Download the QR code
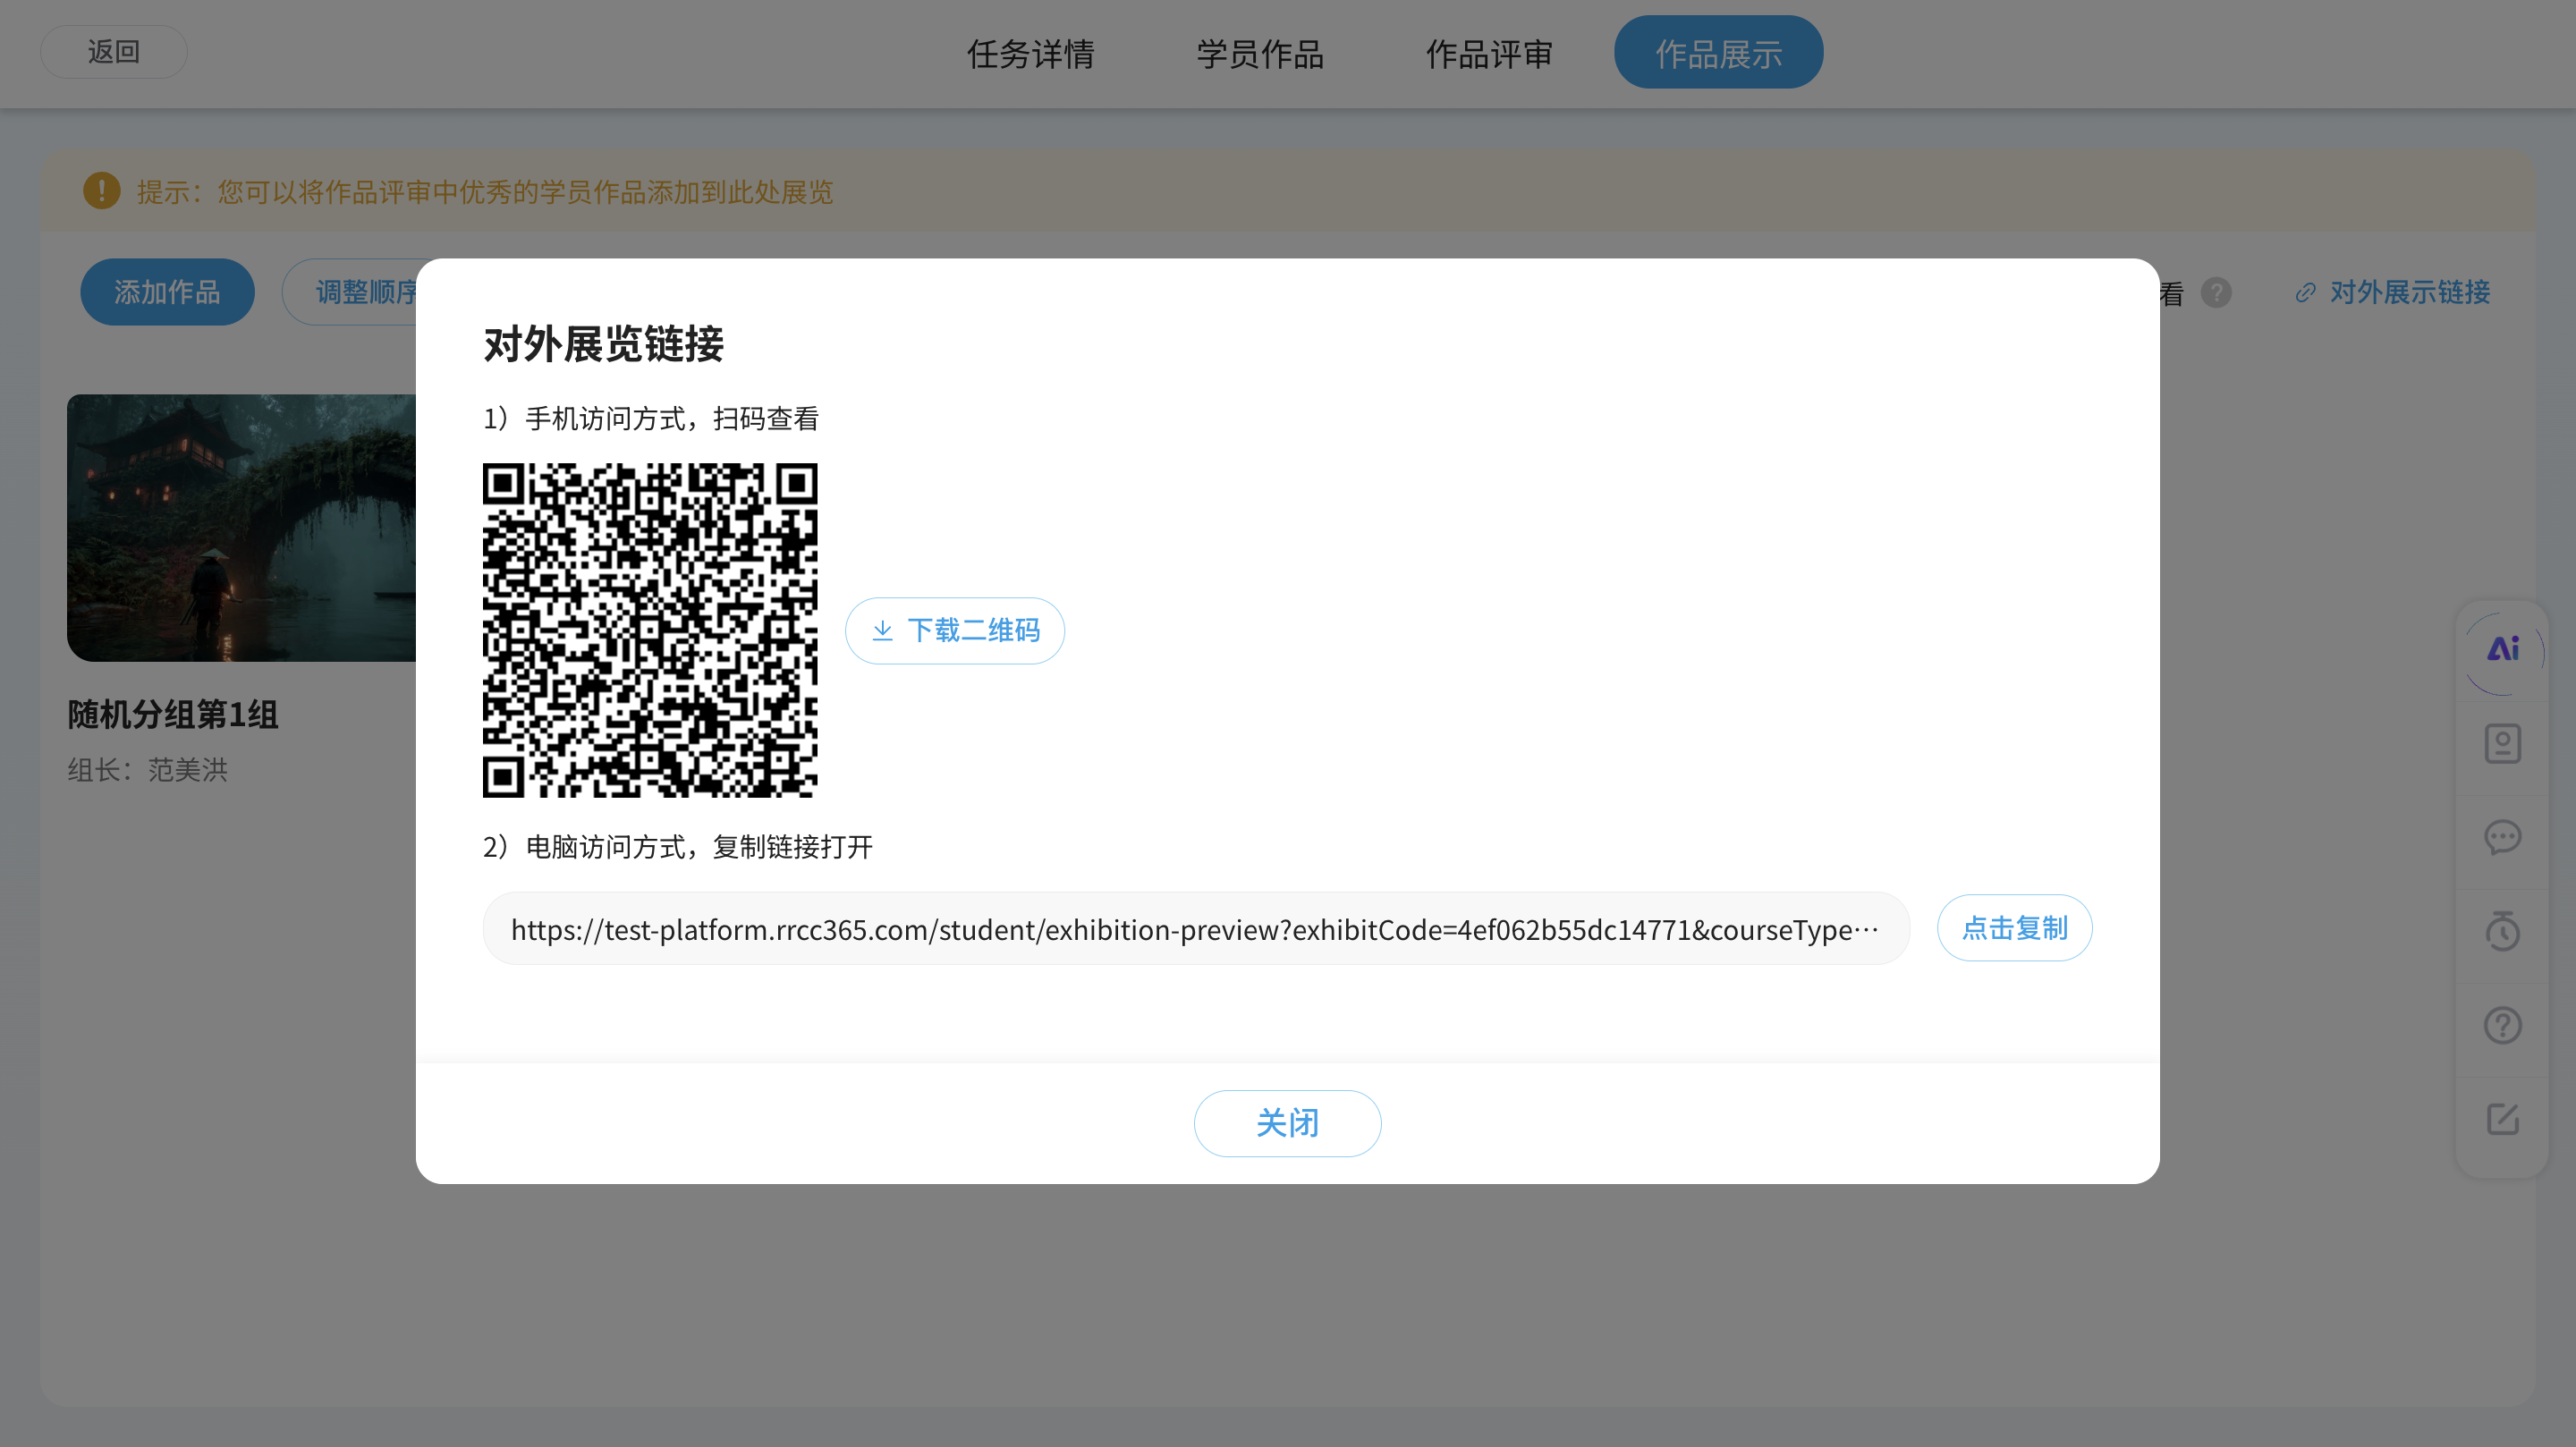Image resolution: width=2576 pixels, height=1447 pixels. (x=955, y=631)
